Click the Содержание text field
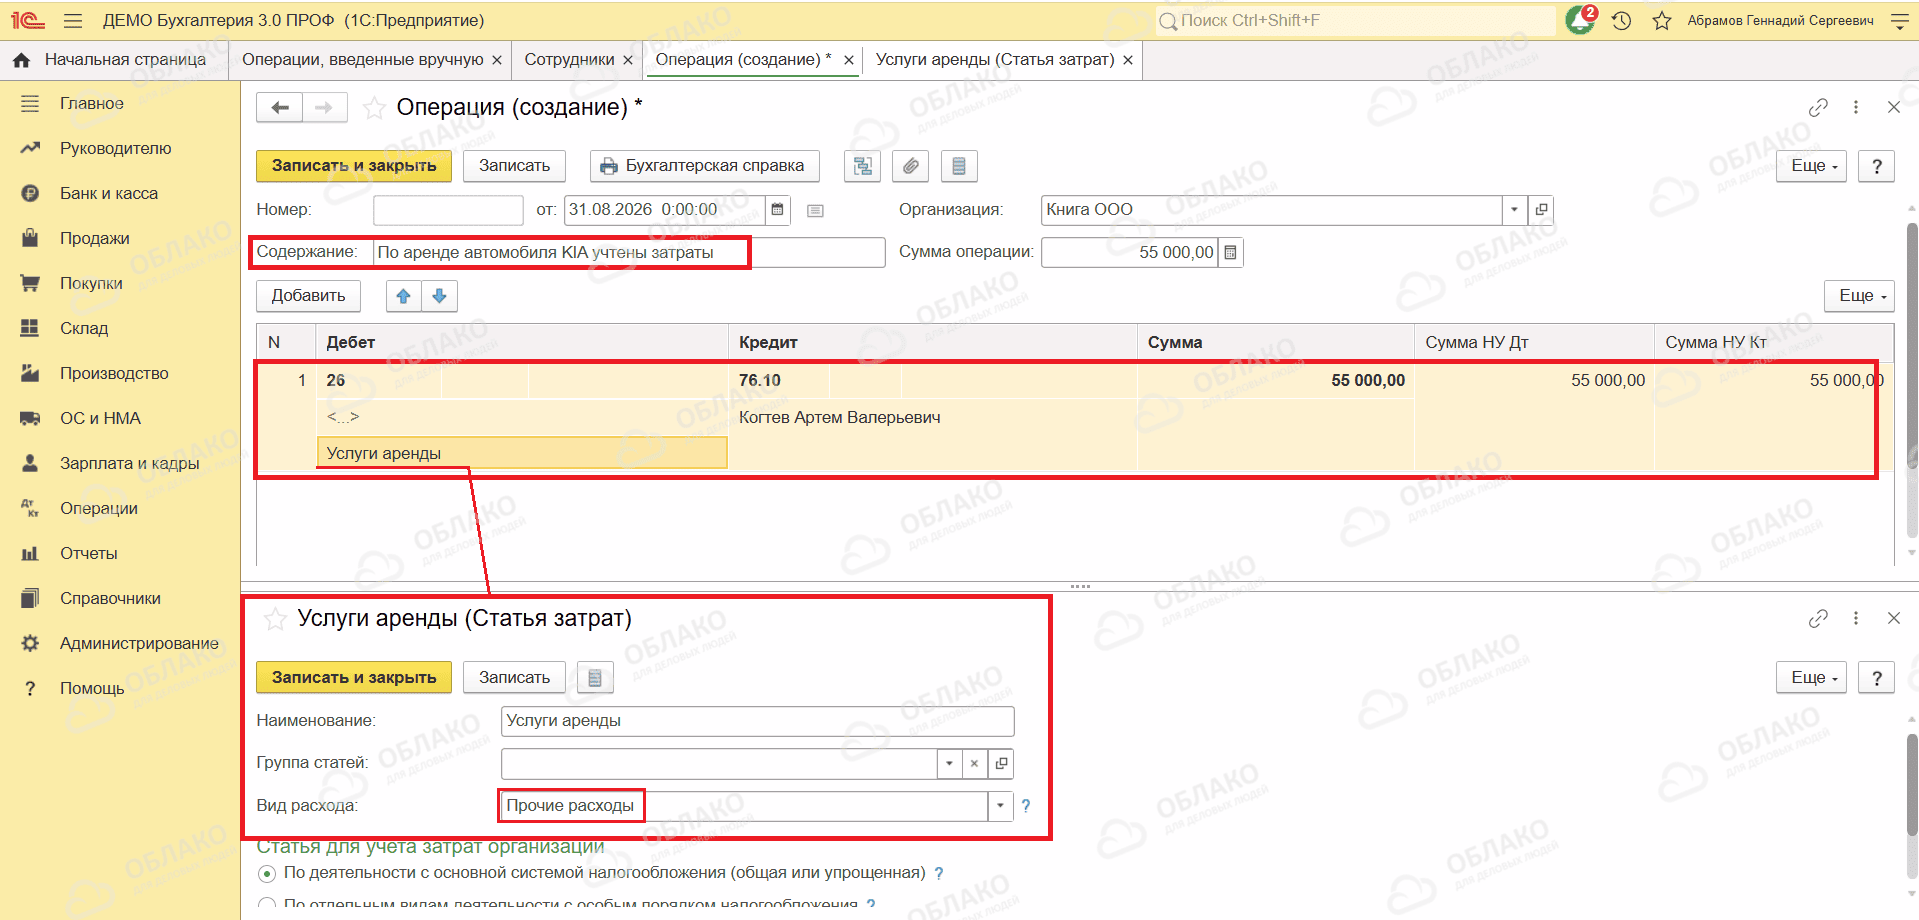 (629, 253)
